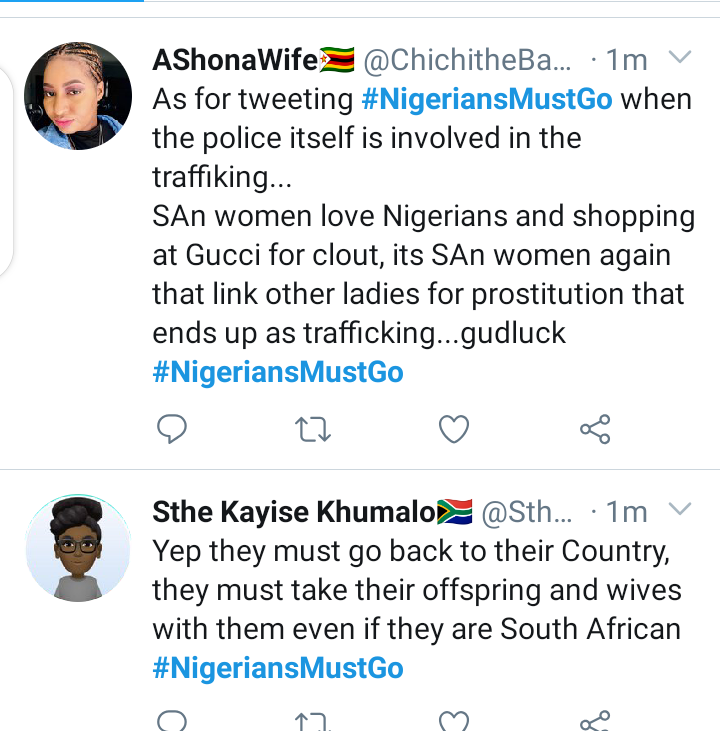The width and height of the screenshot is (720, 731).
Task: Open Sthe Kayise Khumalo display name
Action: point(295,512)
